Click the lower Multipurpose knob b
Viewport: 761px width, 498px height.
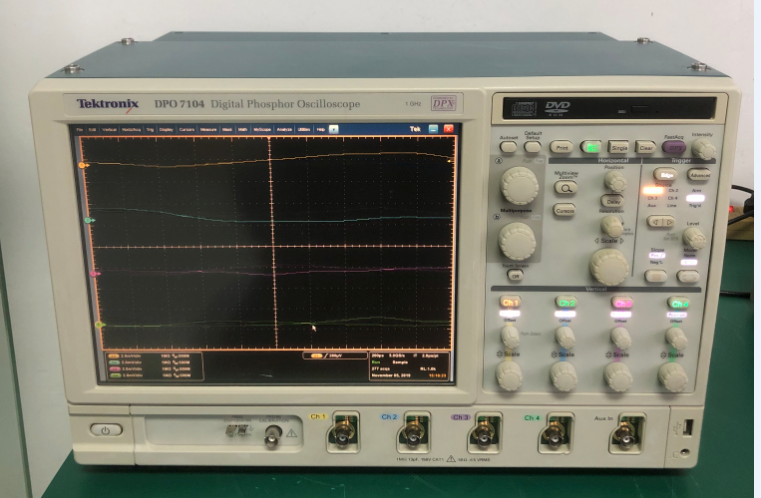[517, 241]
